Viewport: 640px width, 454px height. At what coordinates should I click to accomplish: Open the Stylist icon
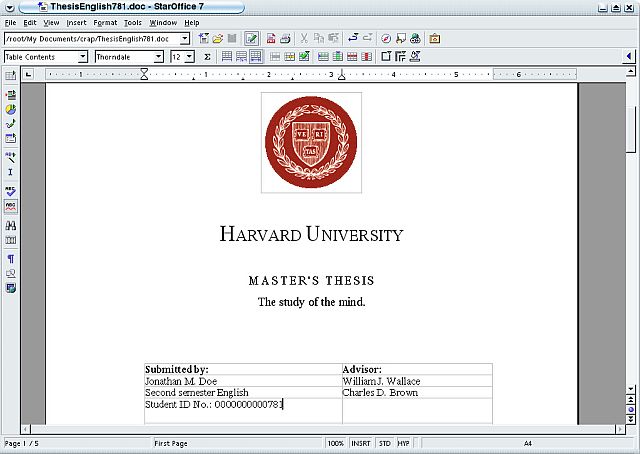(x=401, y=39)
